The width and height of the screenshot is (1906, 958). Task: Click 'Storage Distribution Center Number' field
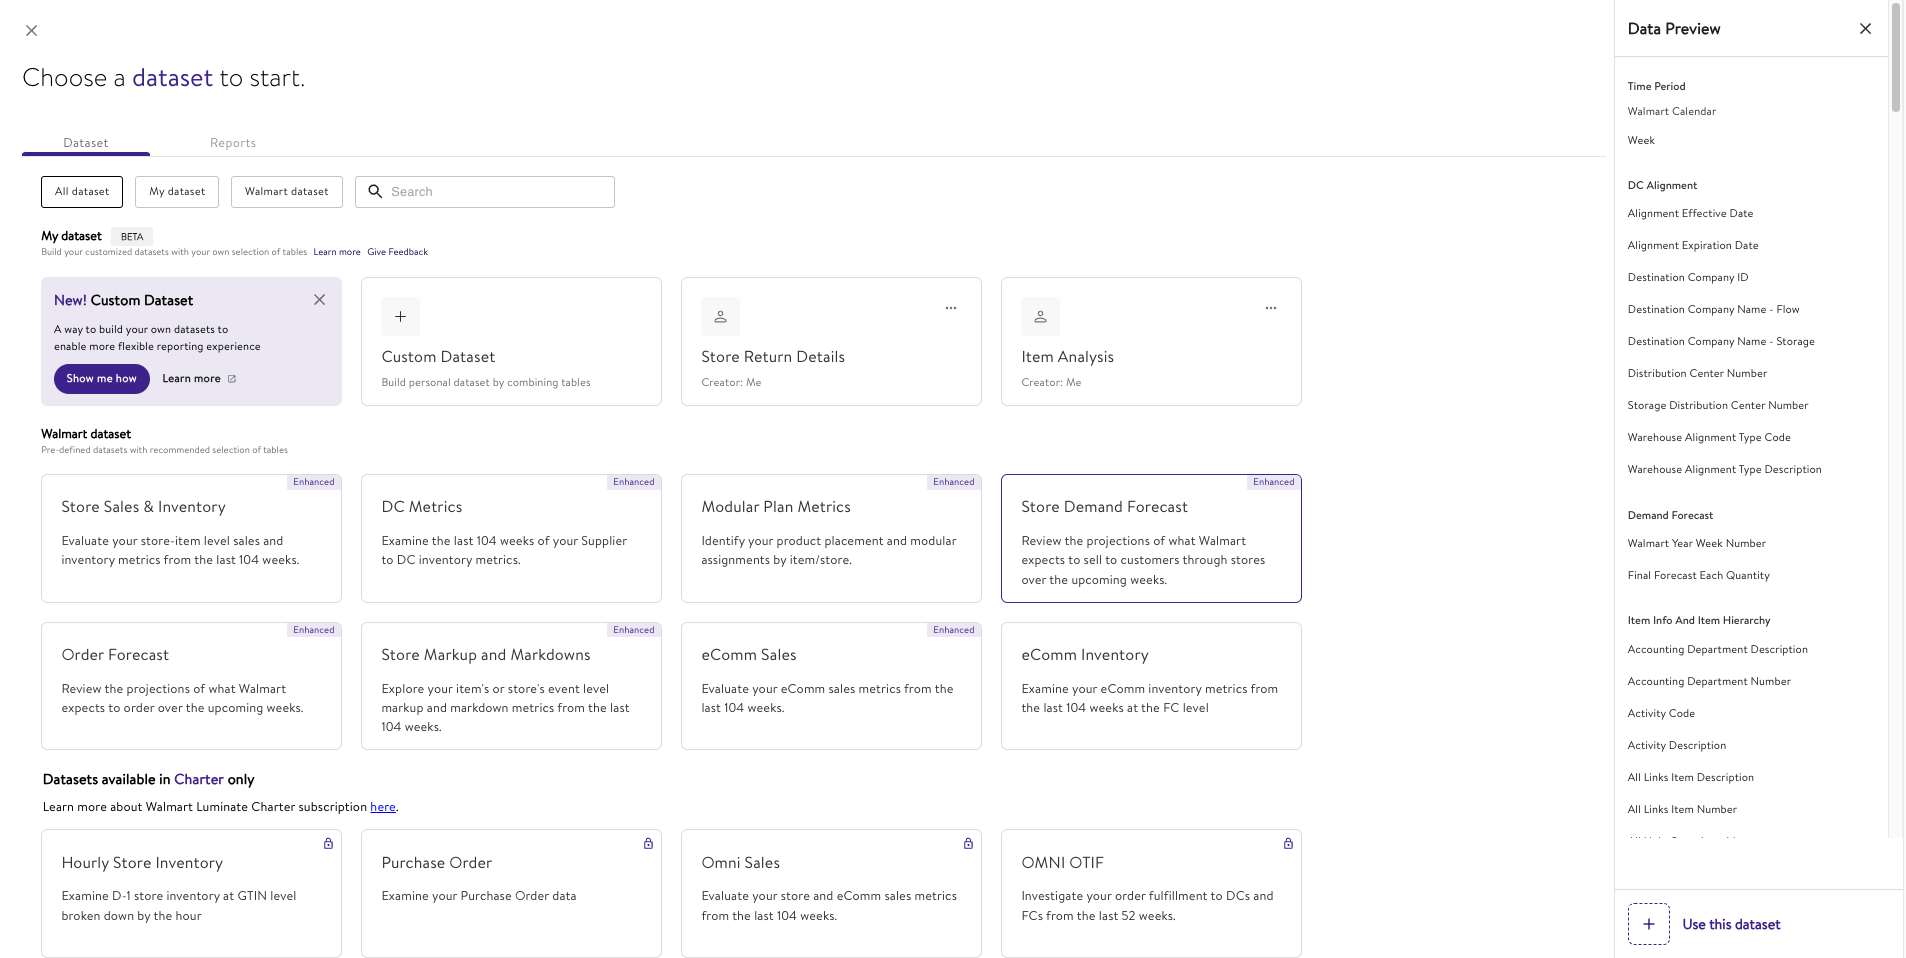click(x=1718, y=406)
